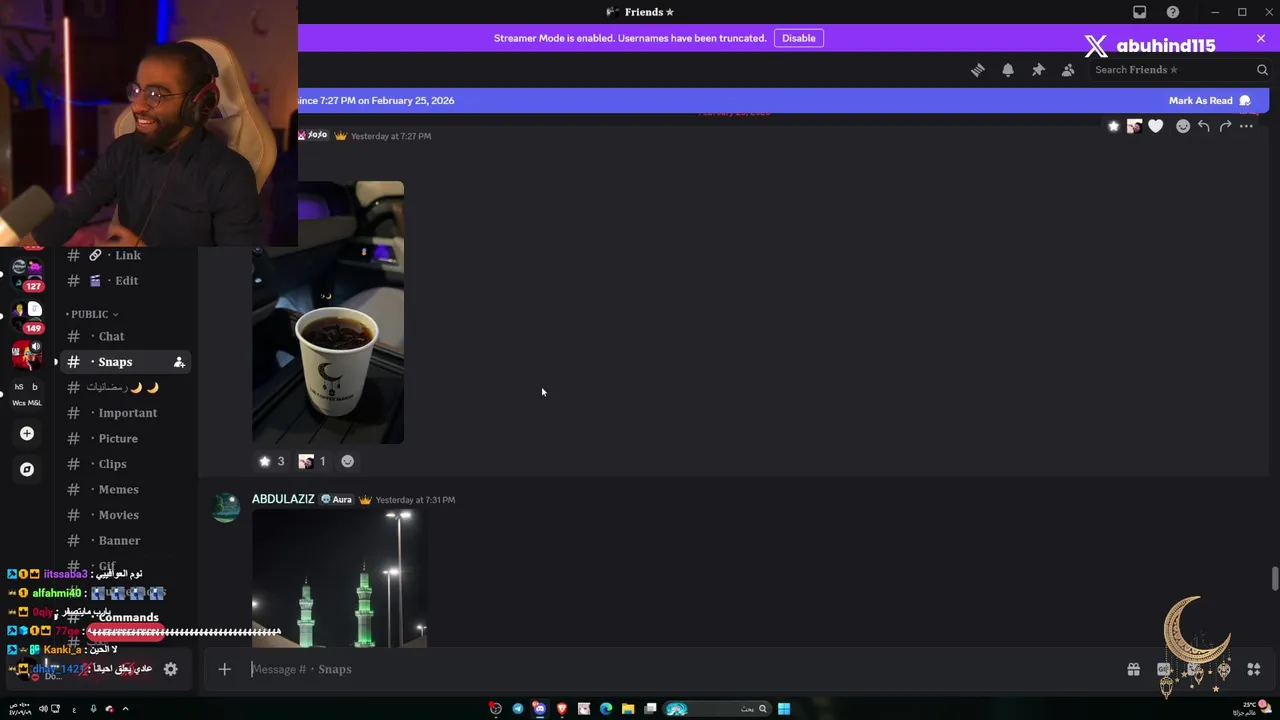Open the GIF picker button
The height and width of the screenshot is (720, 1280).
(1163, 669)
